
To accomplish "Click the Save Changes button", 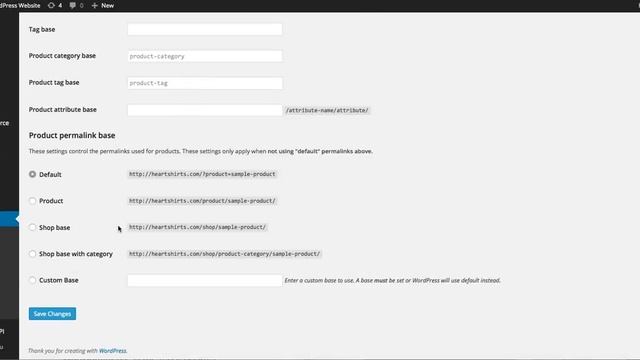I will pyautogui.click(x=52, y=314).
